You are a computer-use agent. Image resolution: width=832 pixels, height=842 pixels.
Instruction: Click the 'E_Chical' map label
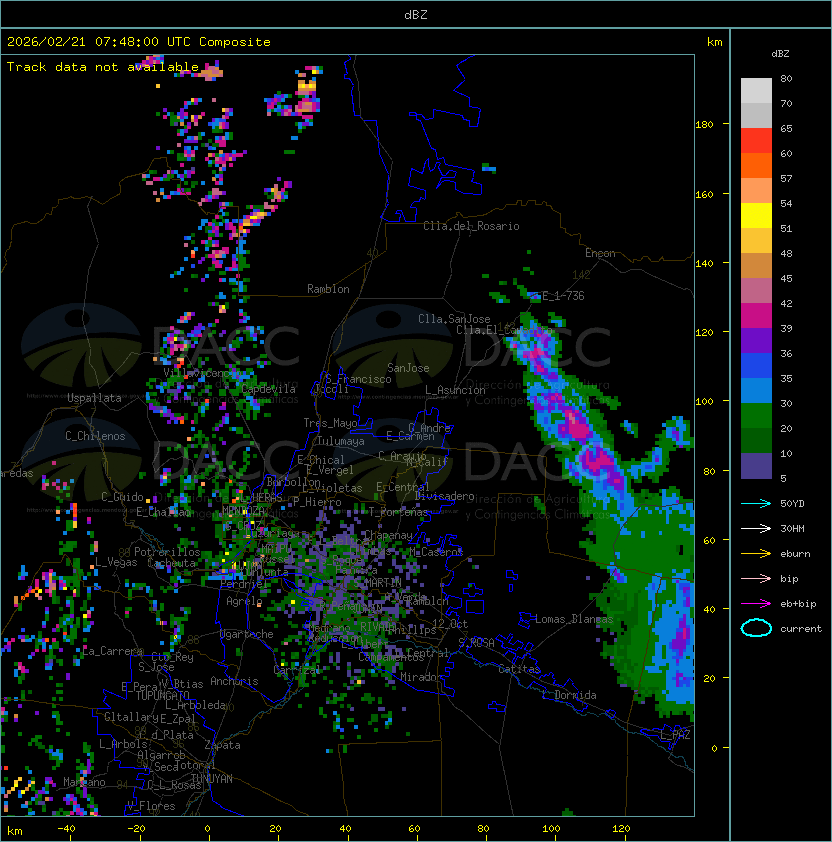(x=321, y=460)
